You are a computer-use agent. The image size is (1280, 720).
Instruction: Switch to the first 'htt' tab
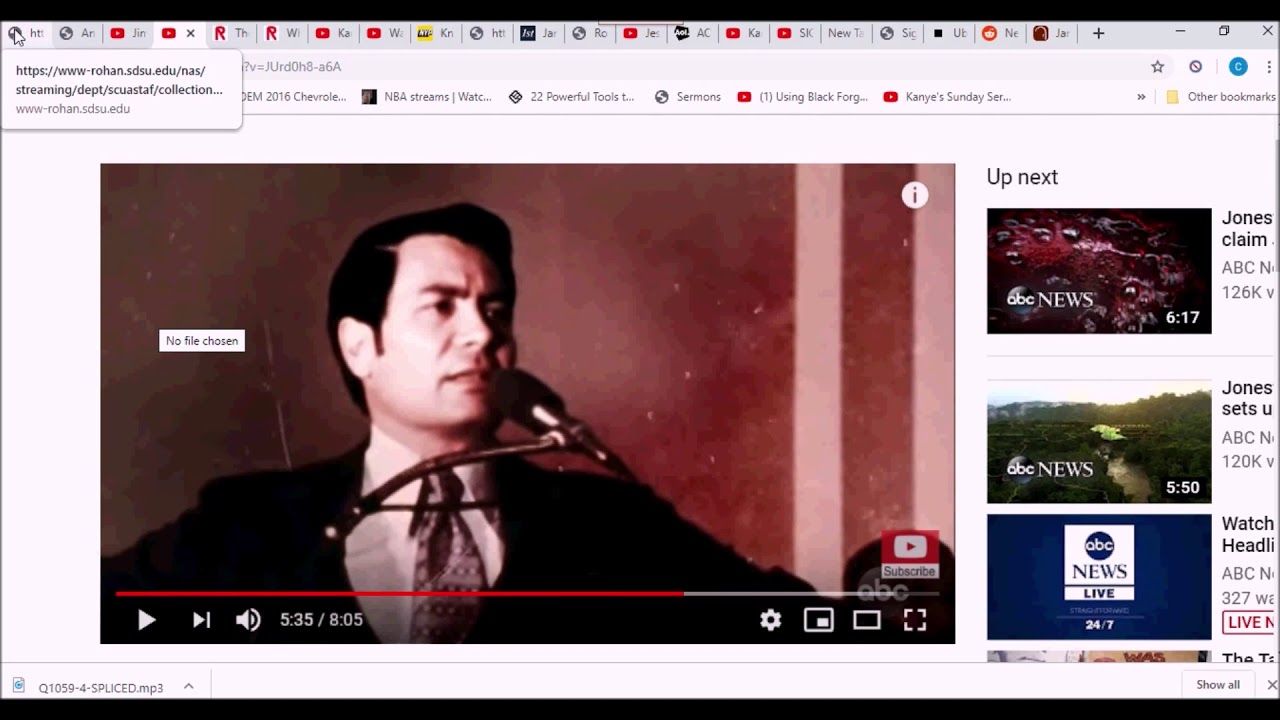tap(27, 33)
